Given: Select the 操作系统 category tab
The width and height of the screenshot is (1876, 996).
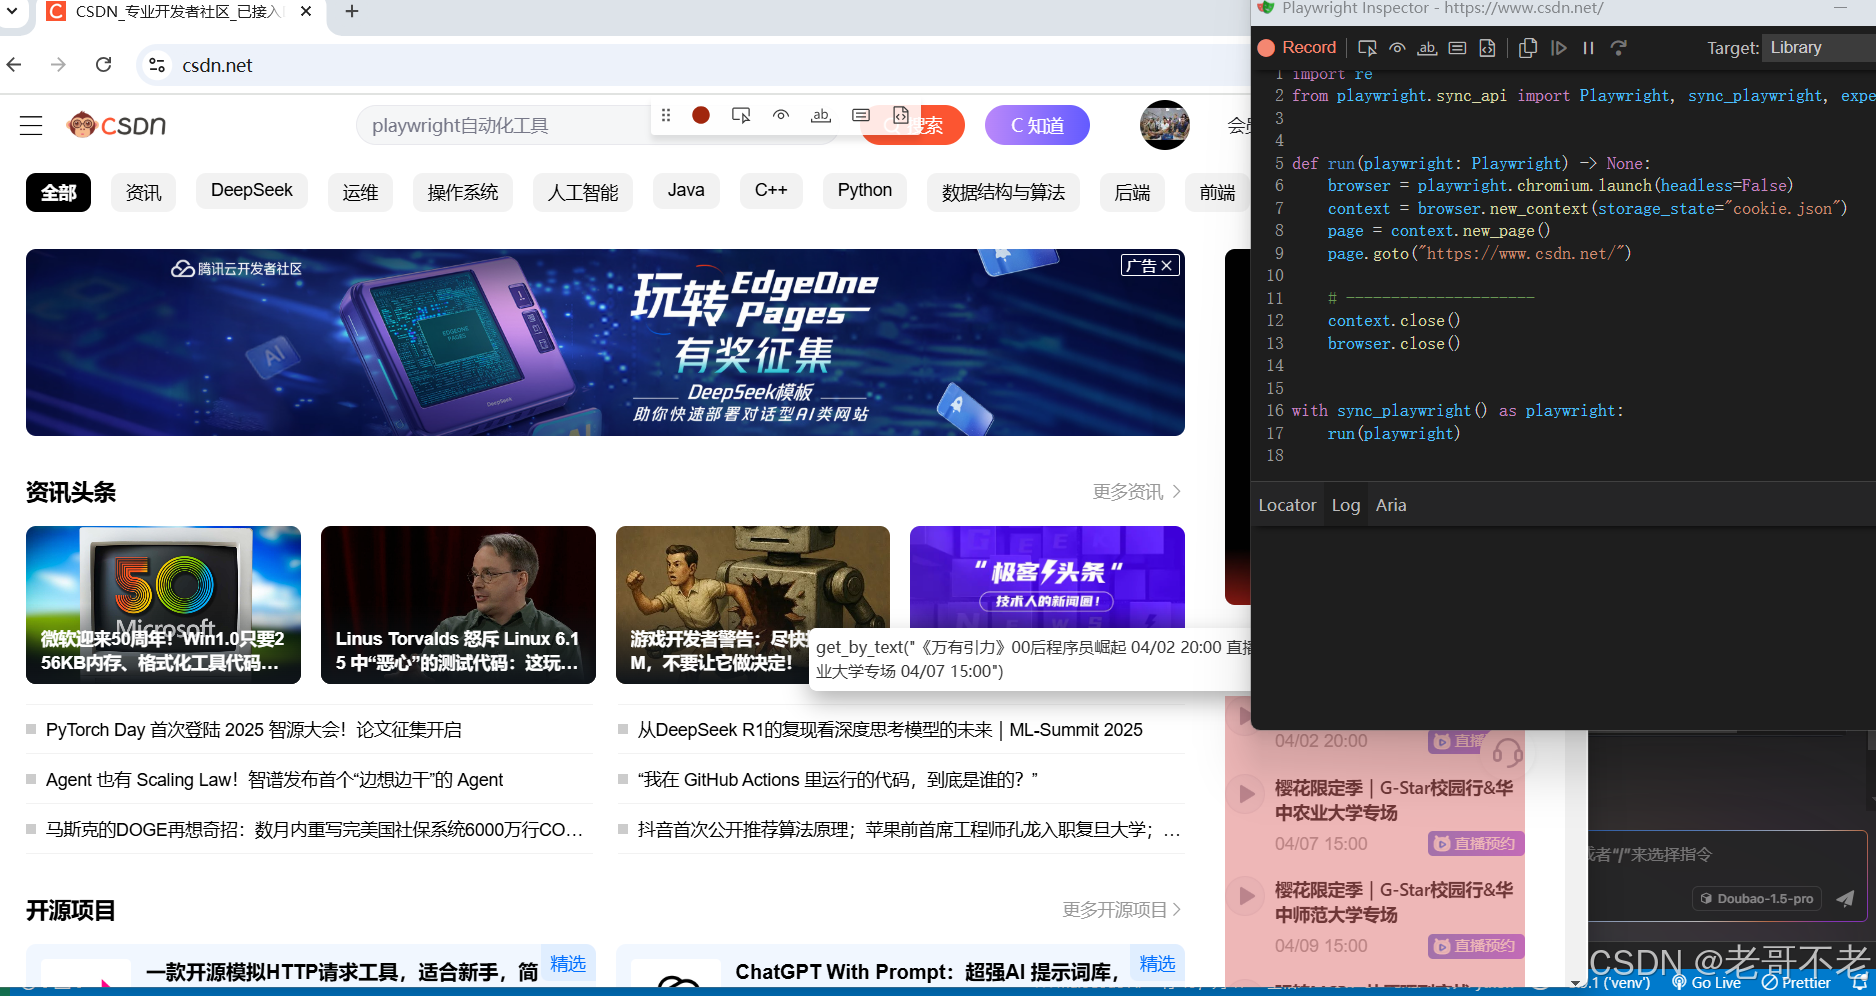Looking at the screenshot, I should click(x=463, y=192).
